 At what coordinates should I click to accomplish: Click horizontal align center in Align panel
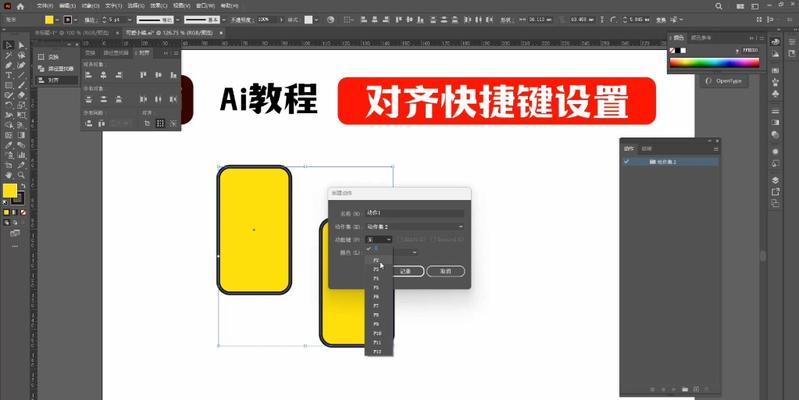click(x=103, y=75)
